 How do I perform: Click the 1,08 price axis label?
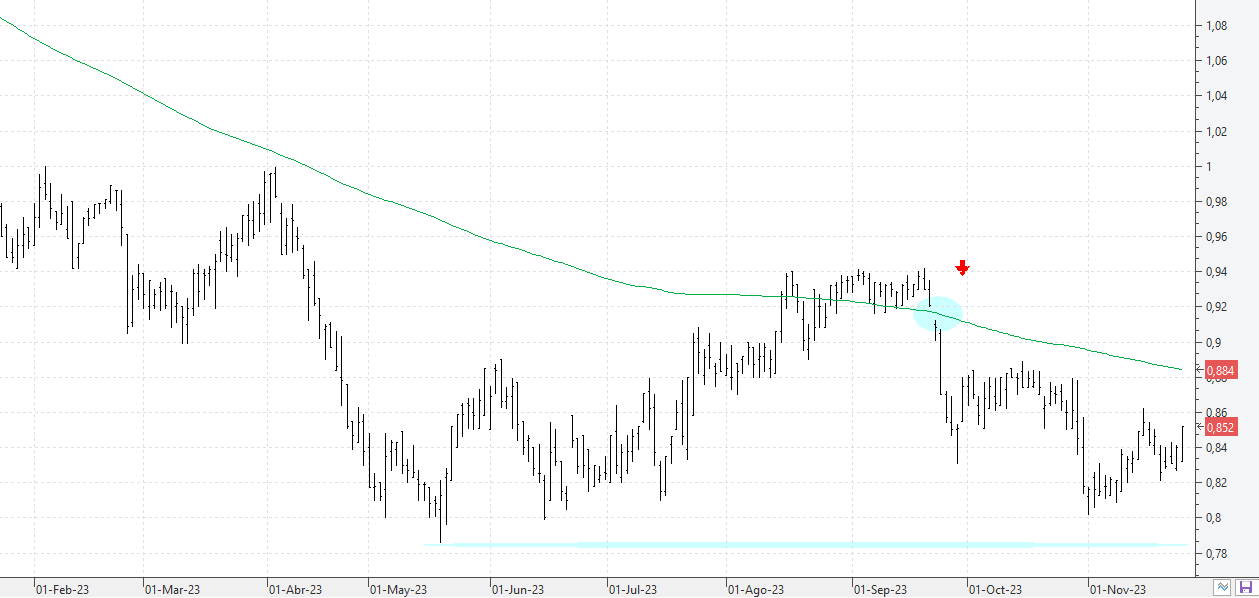coord(1217,26)
